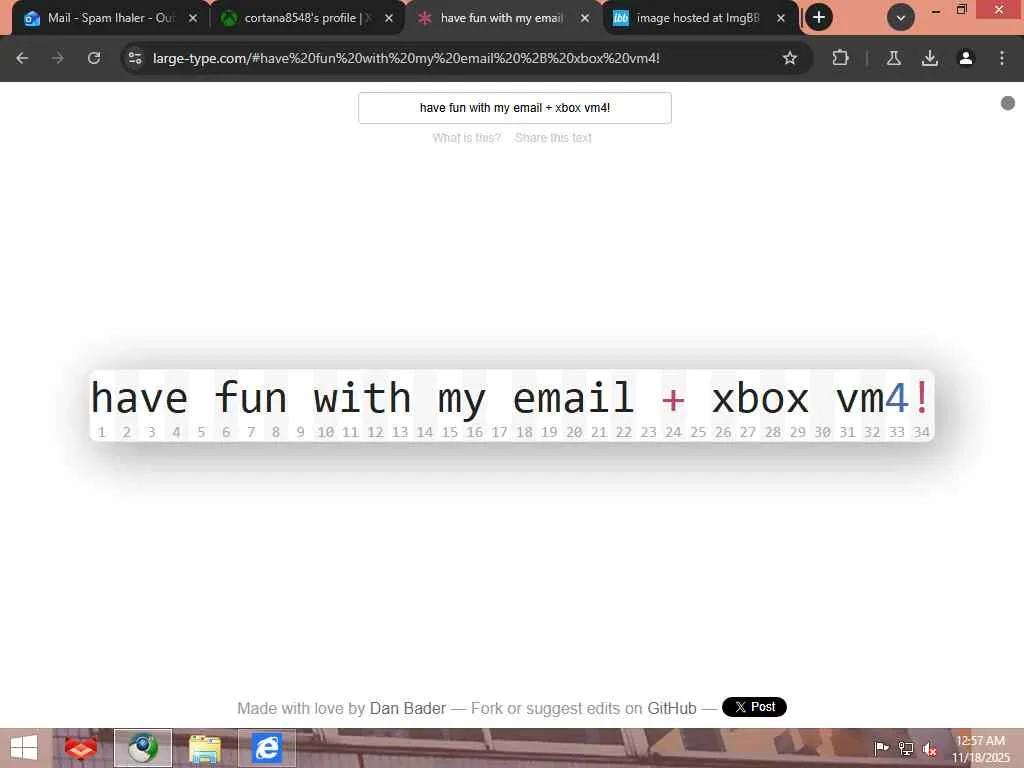Close the have fun with my email tab
The image size is (1024, 768).
click(584, 18)
